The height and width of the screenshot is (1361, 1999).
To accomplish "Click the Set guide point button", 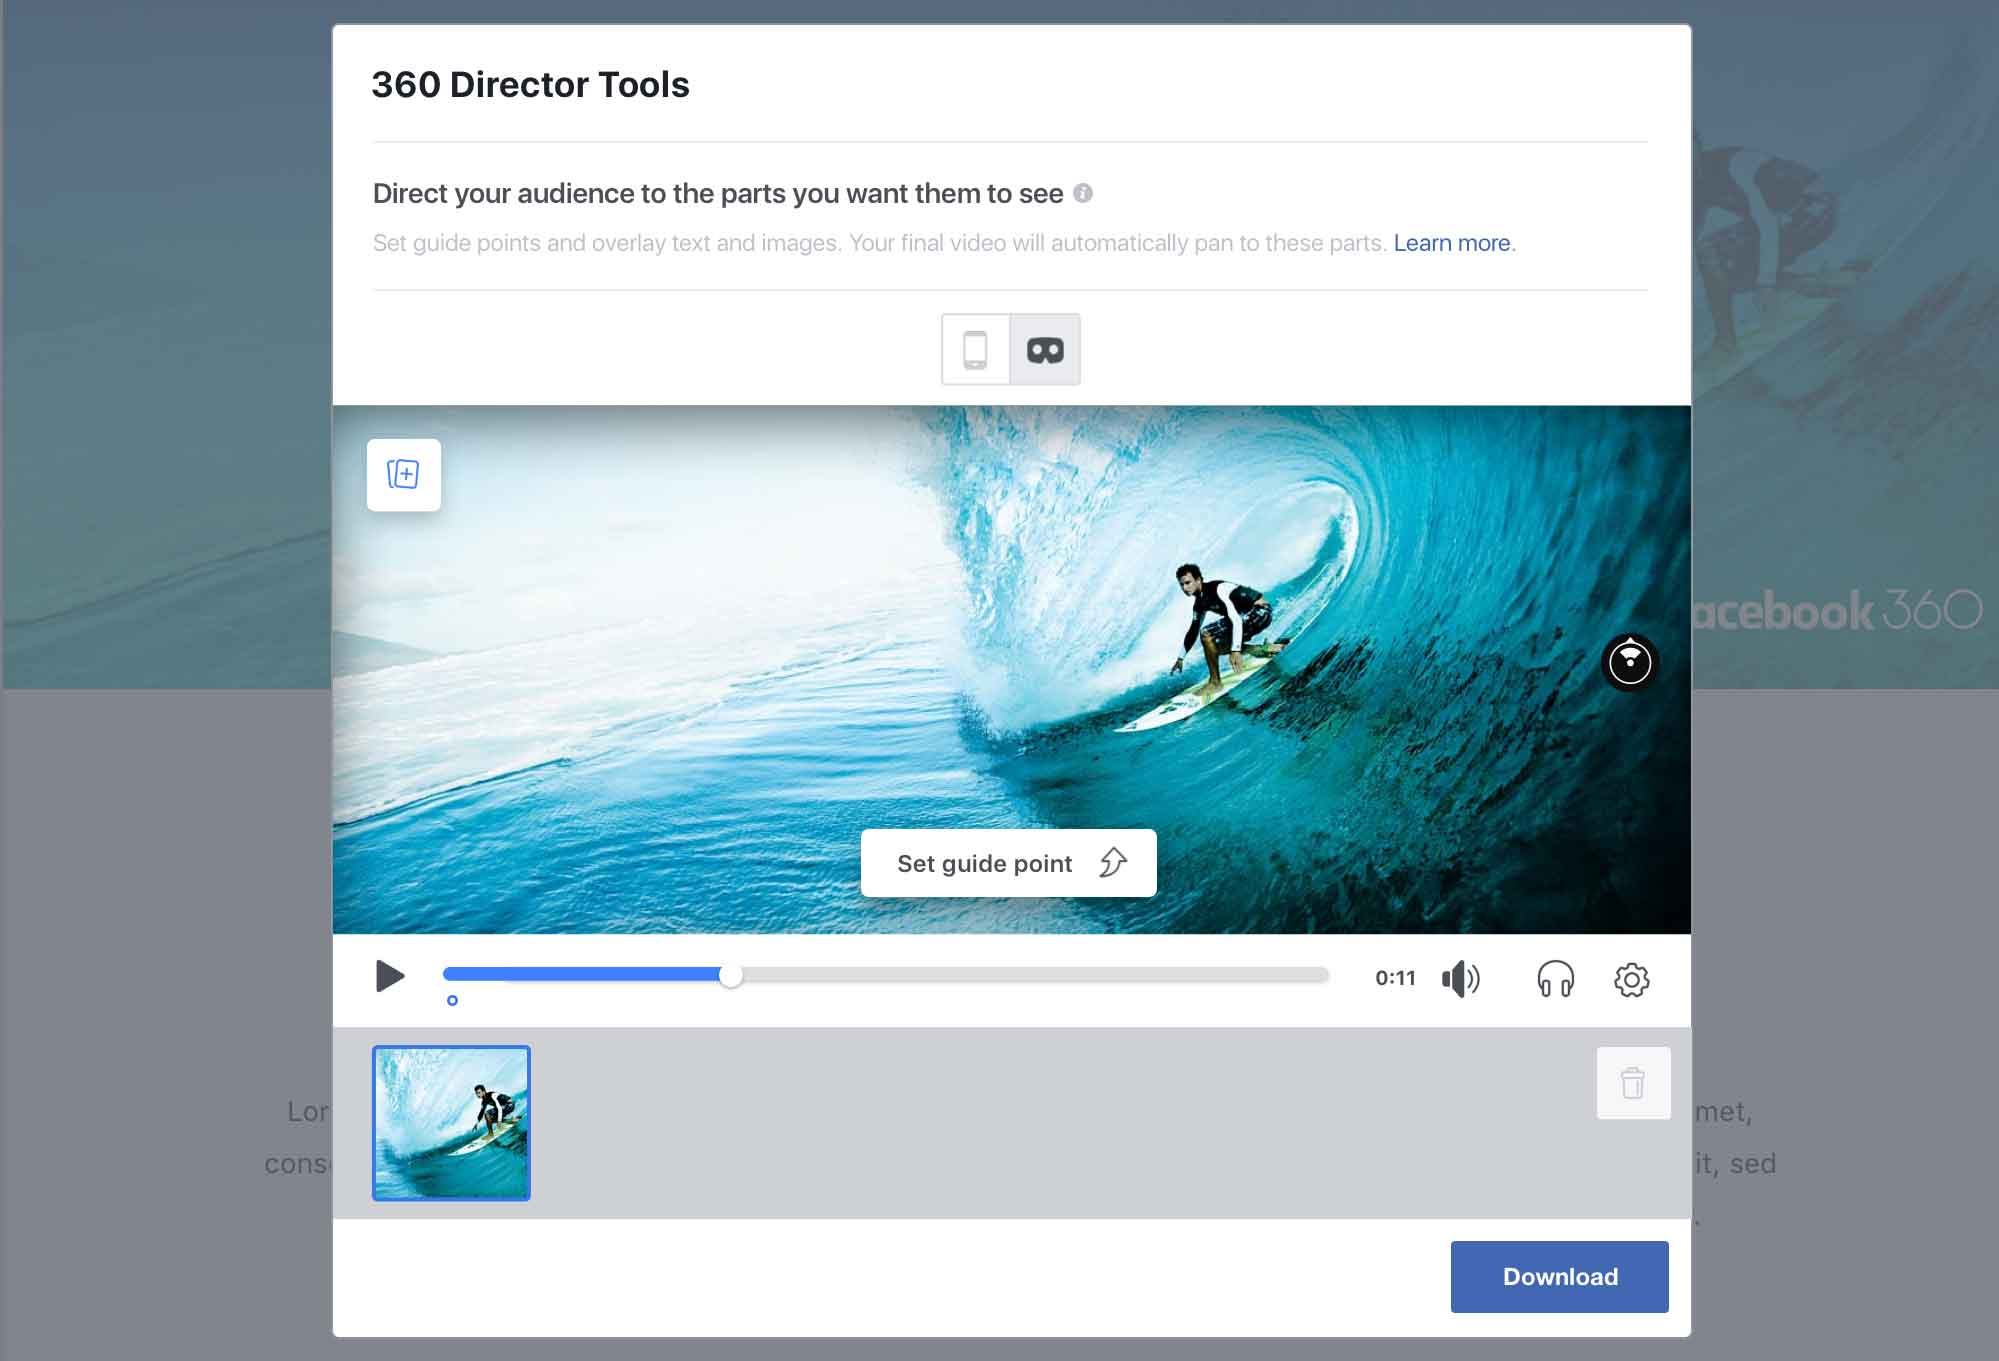I will [1008, 863].
